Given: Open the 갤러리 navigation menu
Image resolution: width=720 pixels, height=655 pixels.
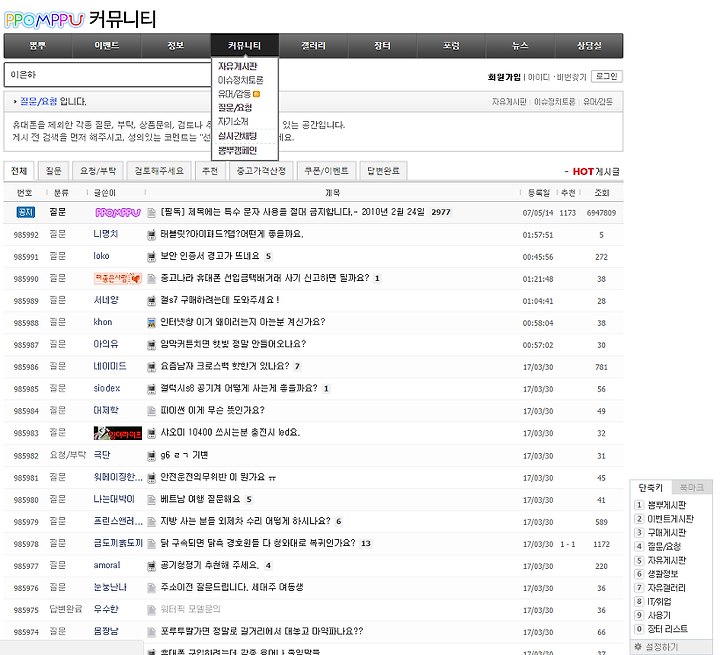Looking at the screenshot, I should pos(314,45).
